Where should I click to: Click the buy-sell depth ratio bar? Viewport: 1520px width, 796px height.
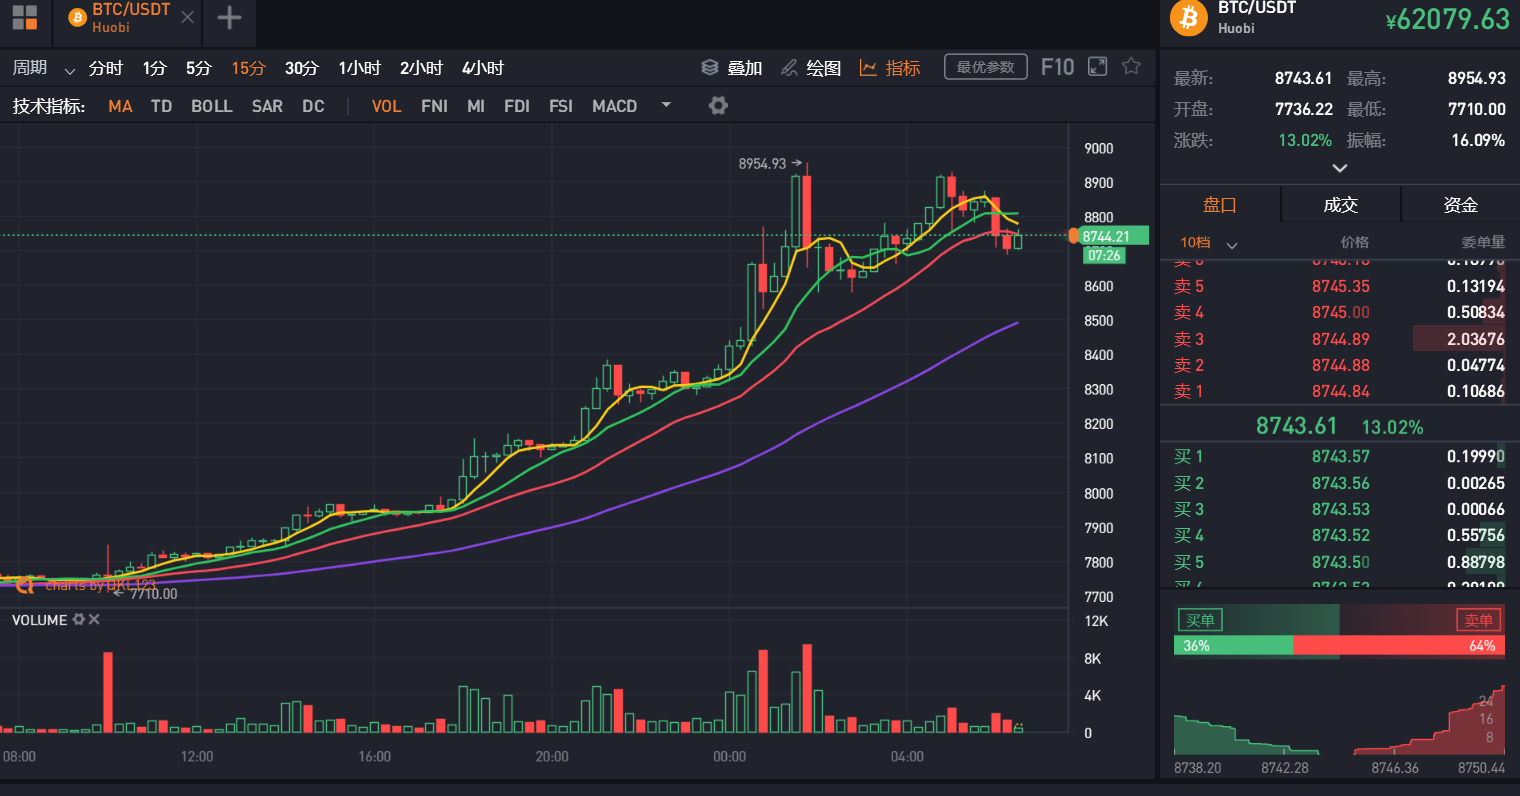(x=1339, y=646)
